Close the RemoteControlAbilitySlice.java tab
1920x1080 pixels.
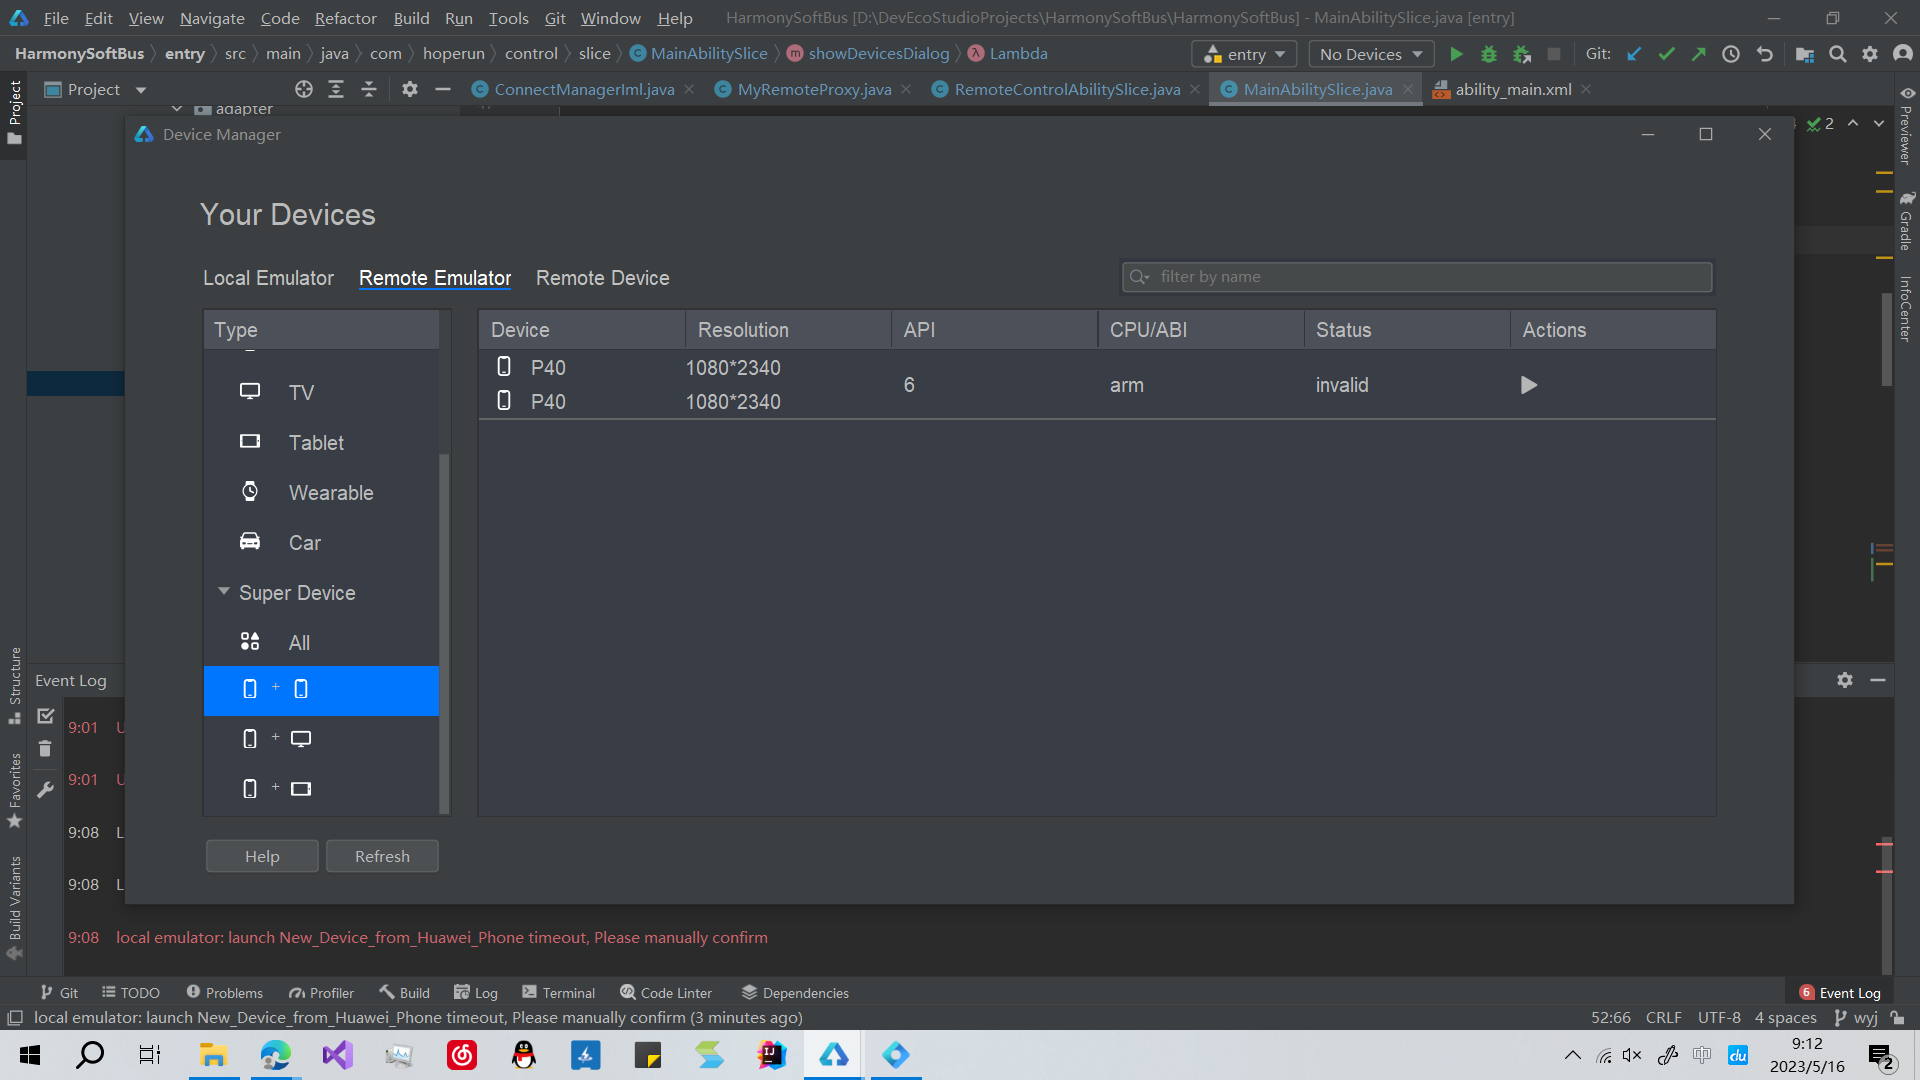pyautogui.click(x=1195, y=89)
